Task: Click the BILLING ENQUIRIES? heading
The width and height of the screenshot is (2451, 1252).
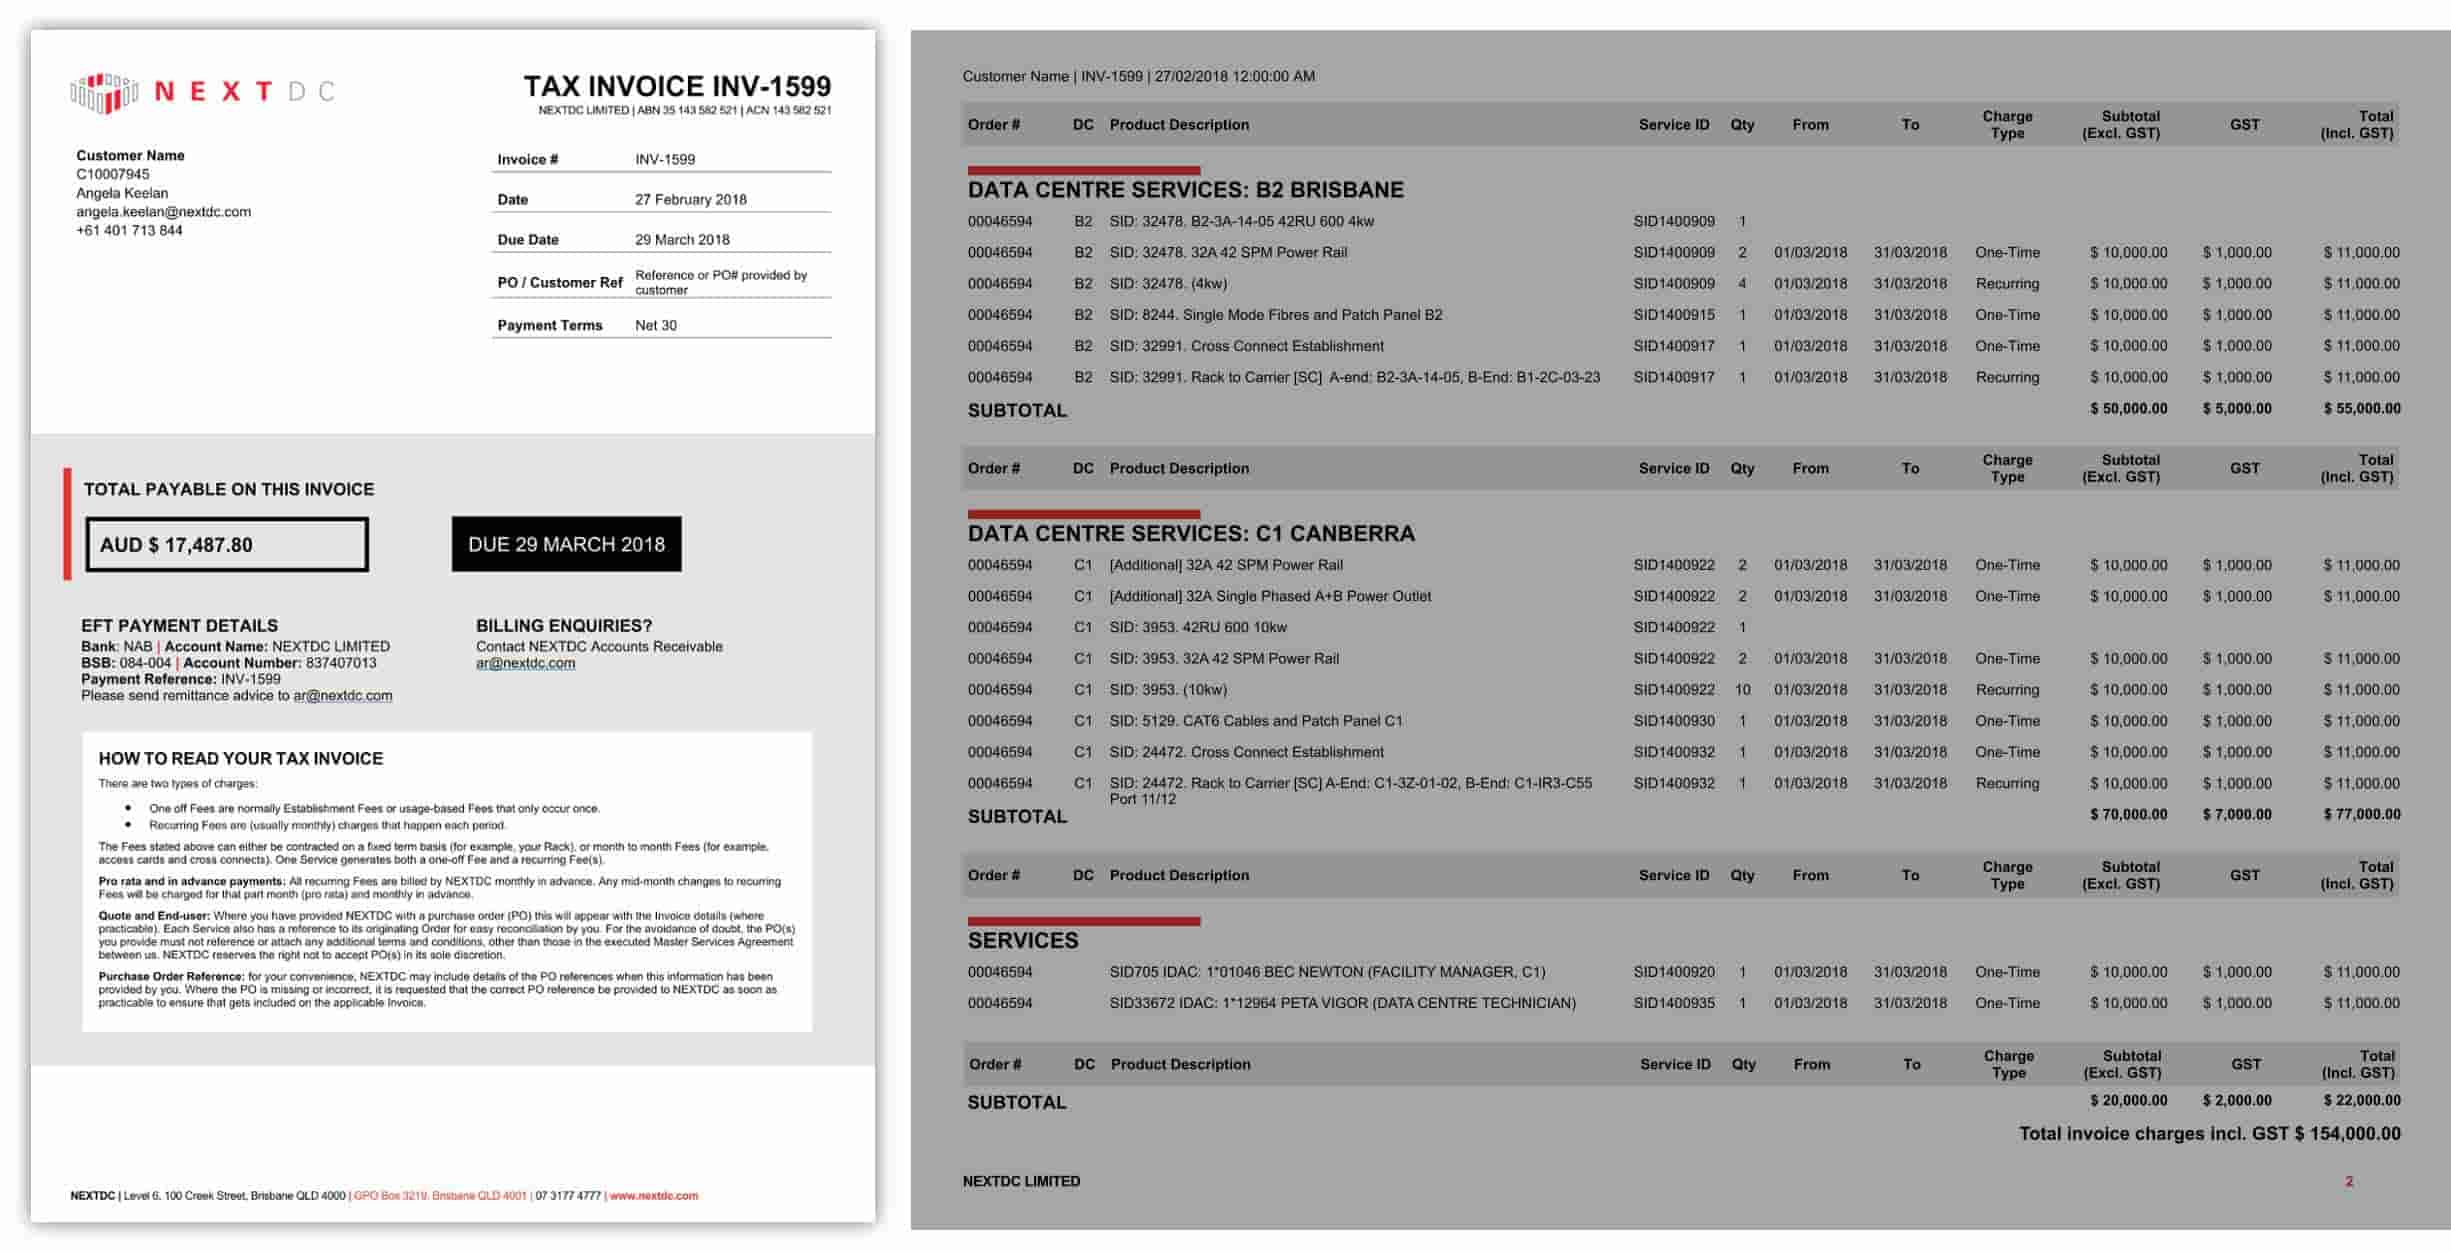Action: click(x=564, y=626)
